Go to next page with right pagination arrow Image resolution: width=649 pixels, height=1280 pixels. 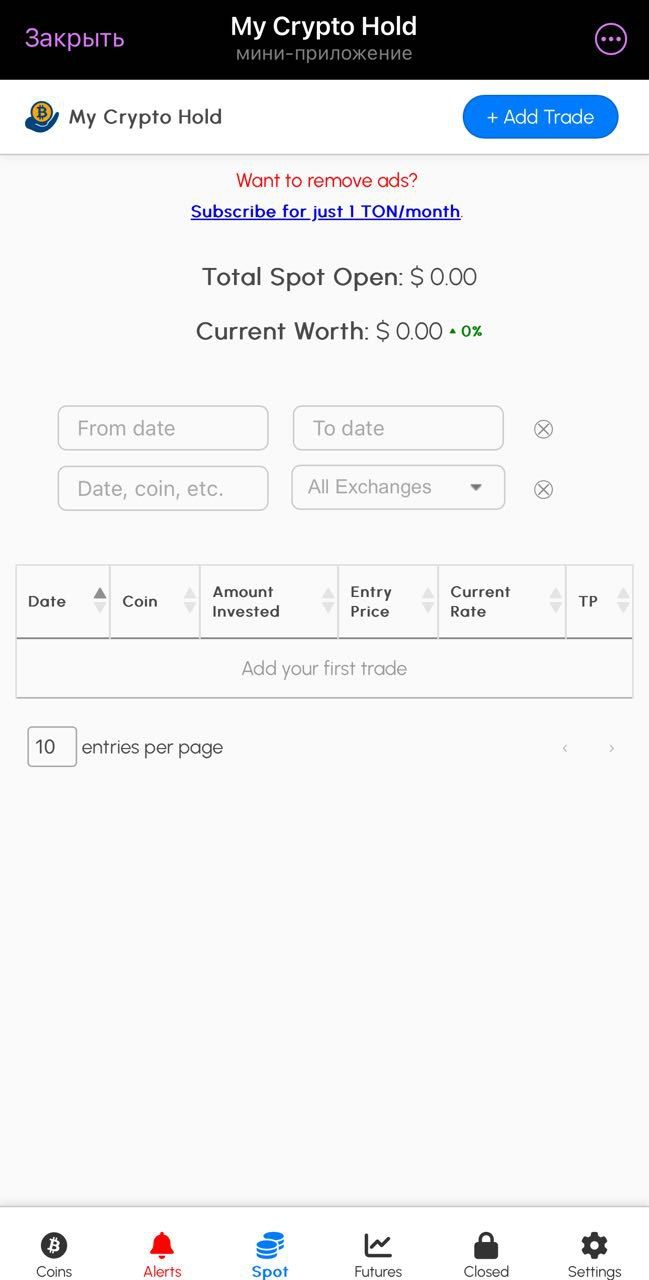[610, 747]
